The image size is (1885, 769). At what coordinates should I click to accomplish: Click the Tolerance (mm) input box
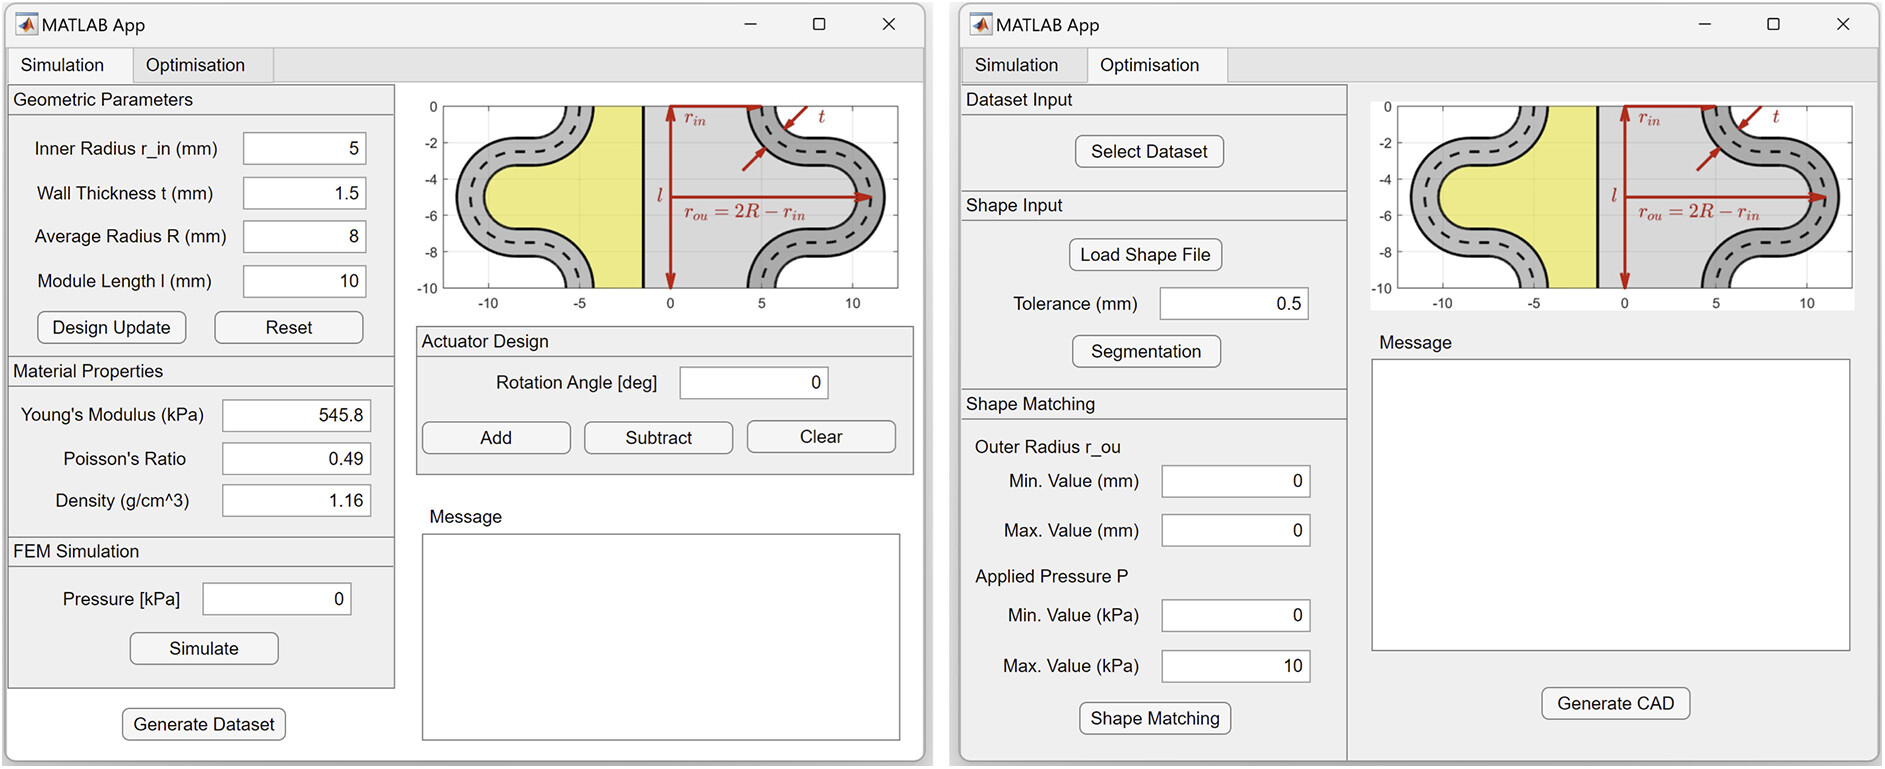click(x=1233, y=304)
